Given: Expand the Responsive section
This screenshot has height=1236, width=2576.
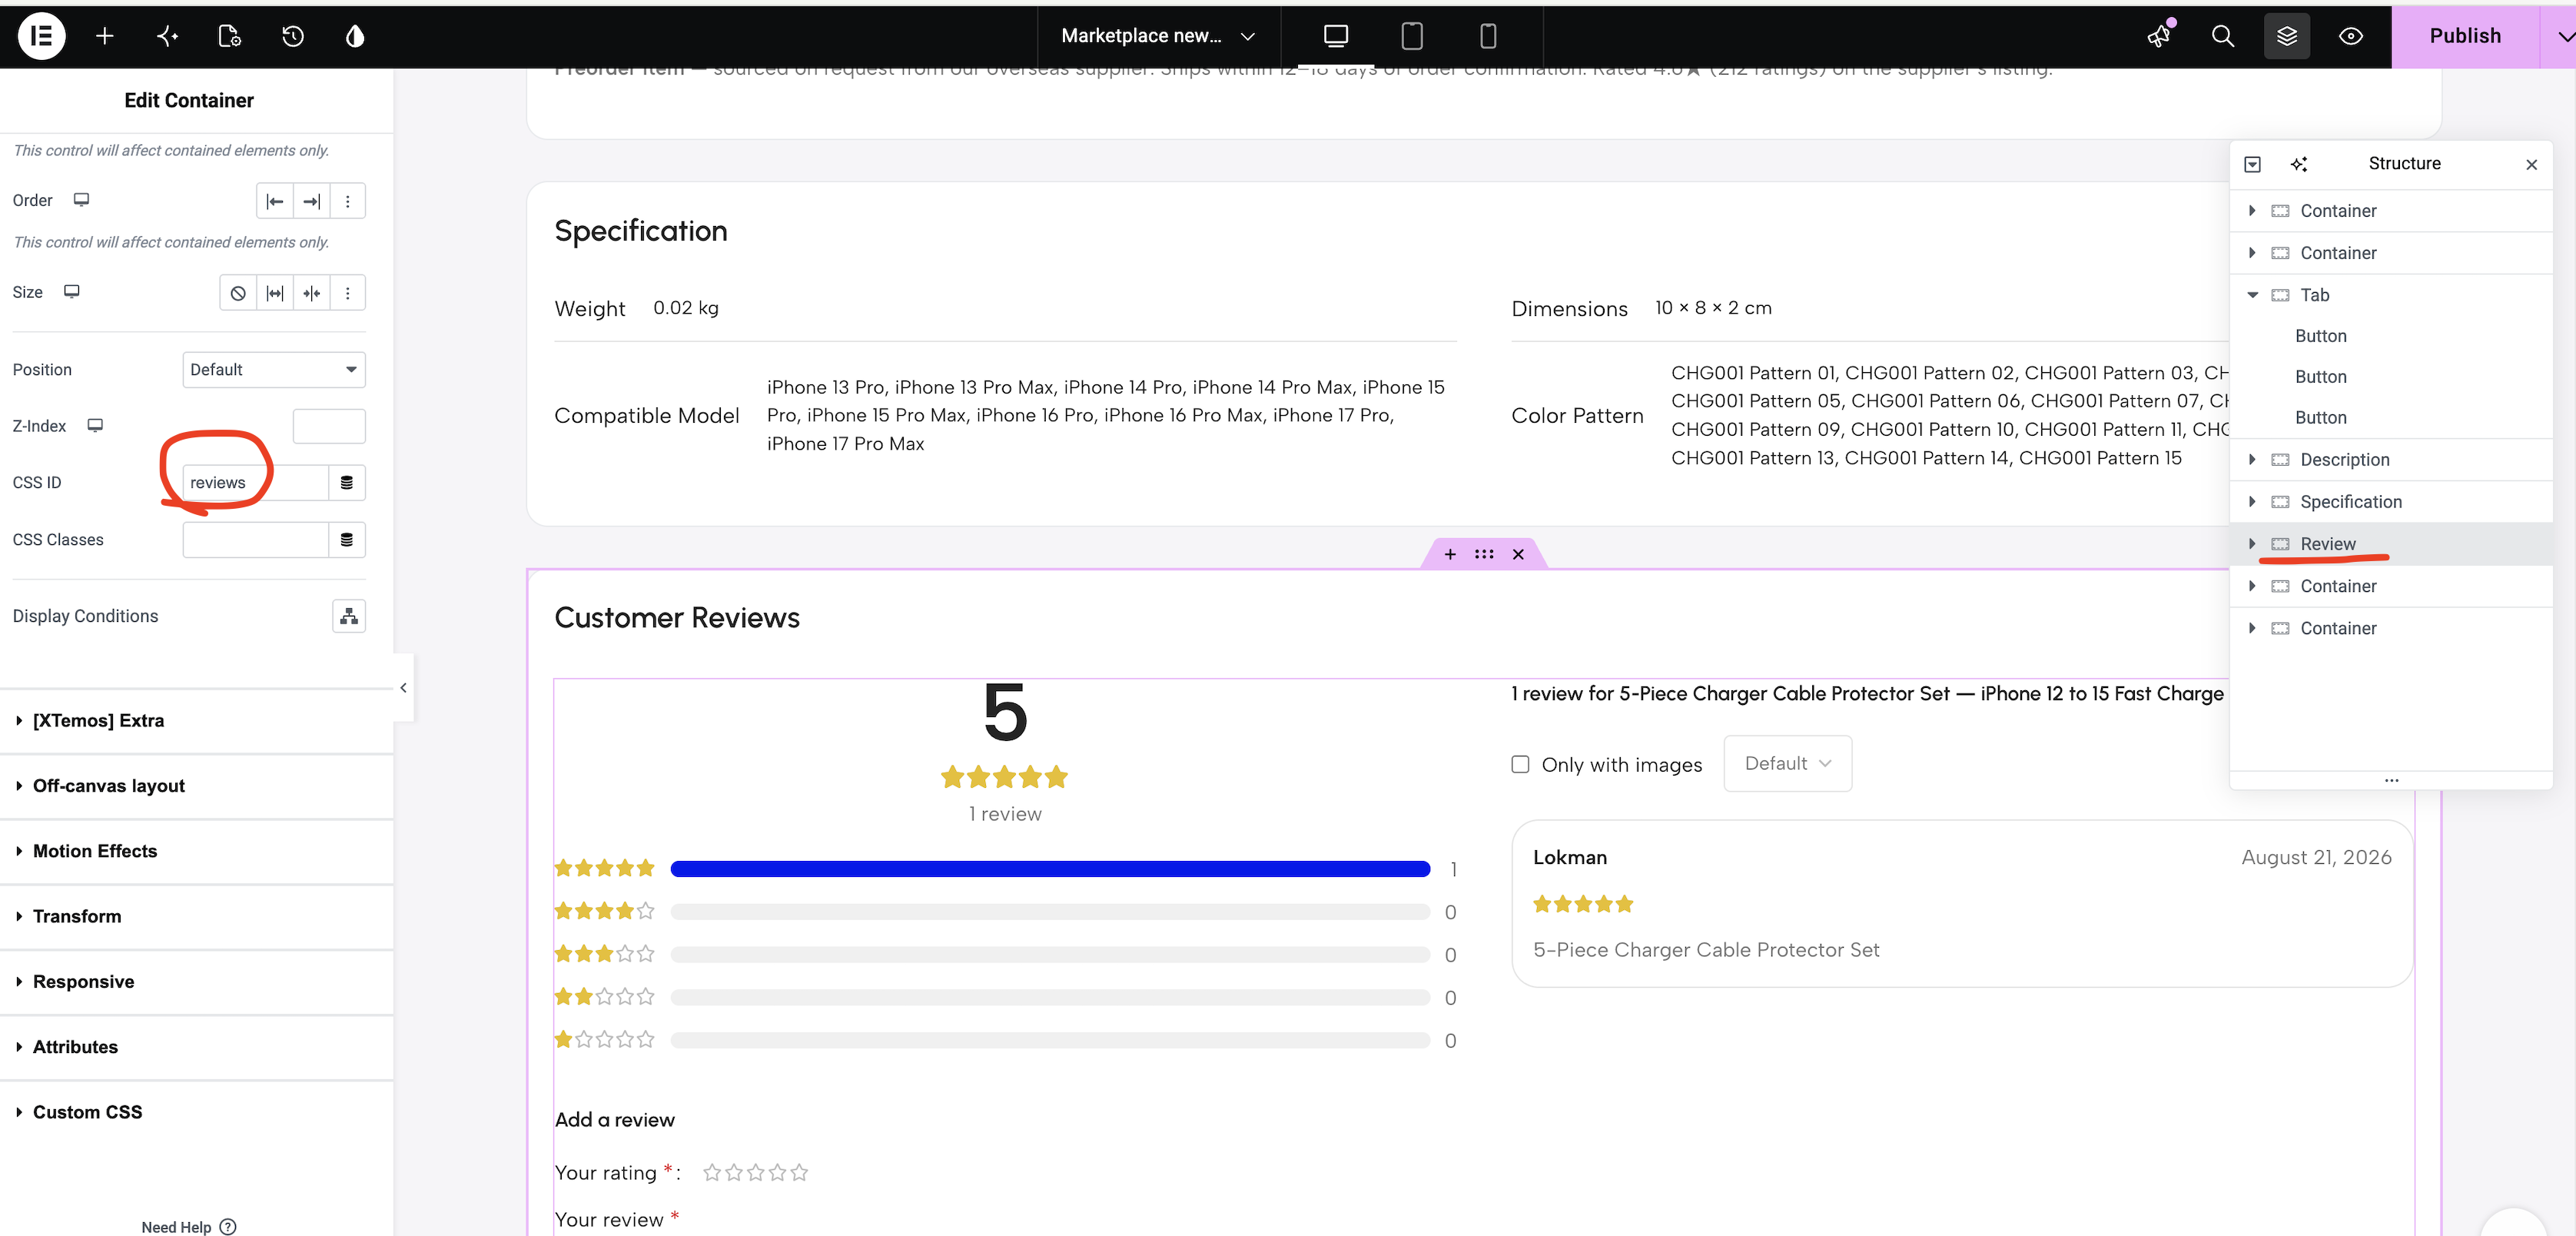Looking at the screenshot, I should (x=197, y=982).
